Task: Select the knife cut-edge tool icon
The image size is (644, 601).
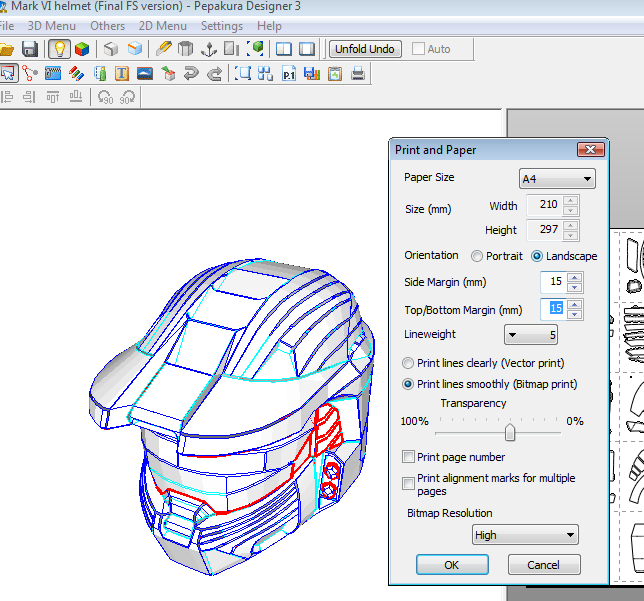Action: [x=163, y=49]
